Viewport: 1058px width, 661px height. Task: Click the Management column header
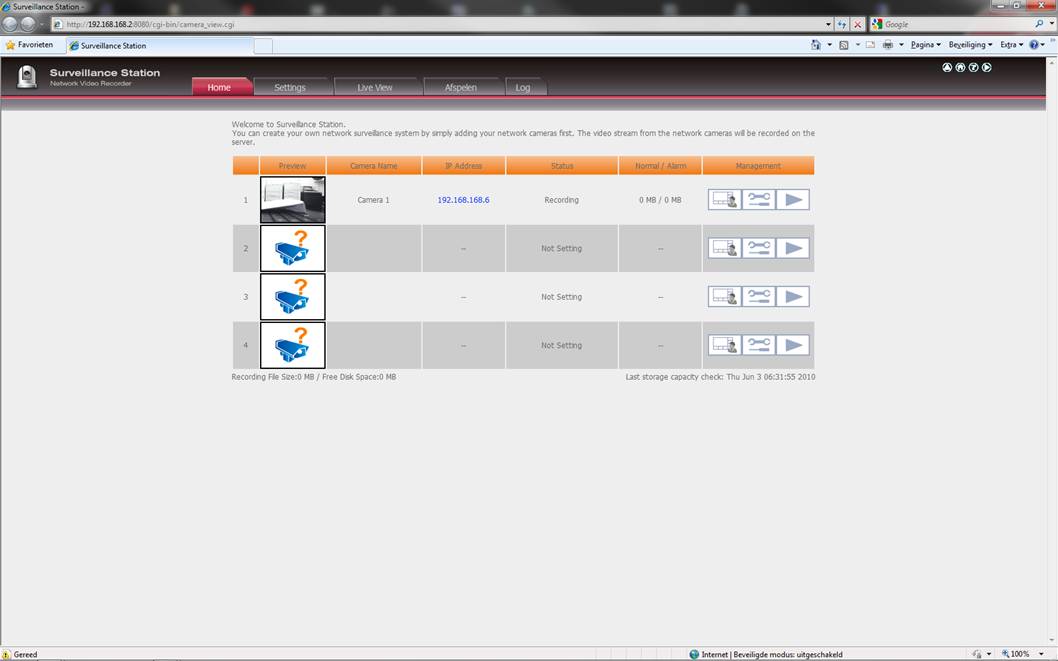(758, 166)
